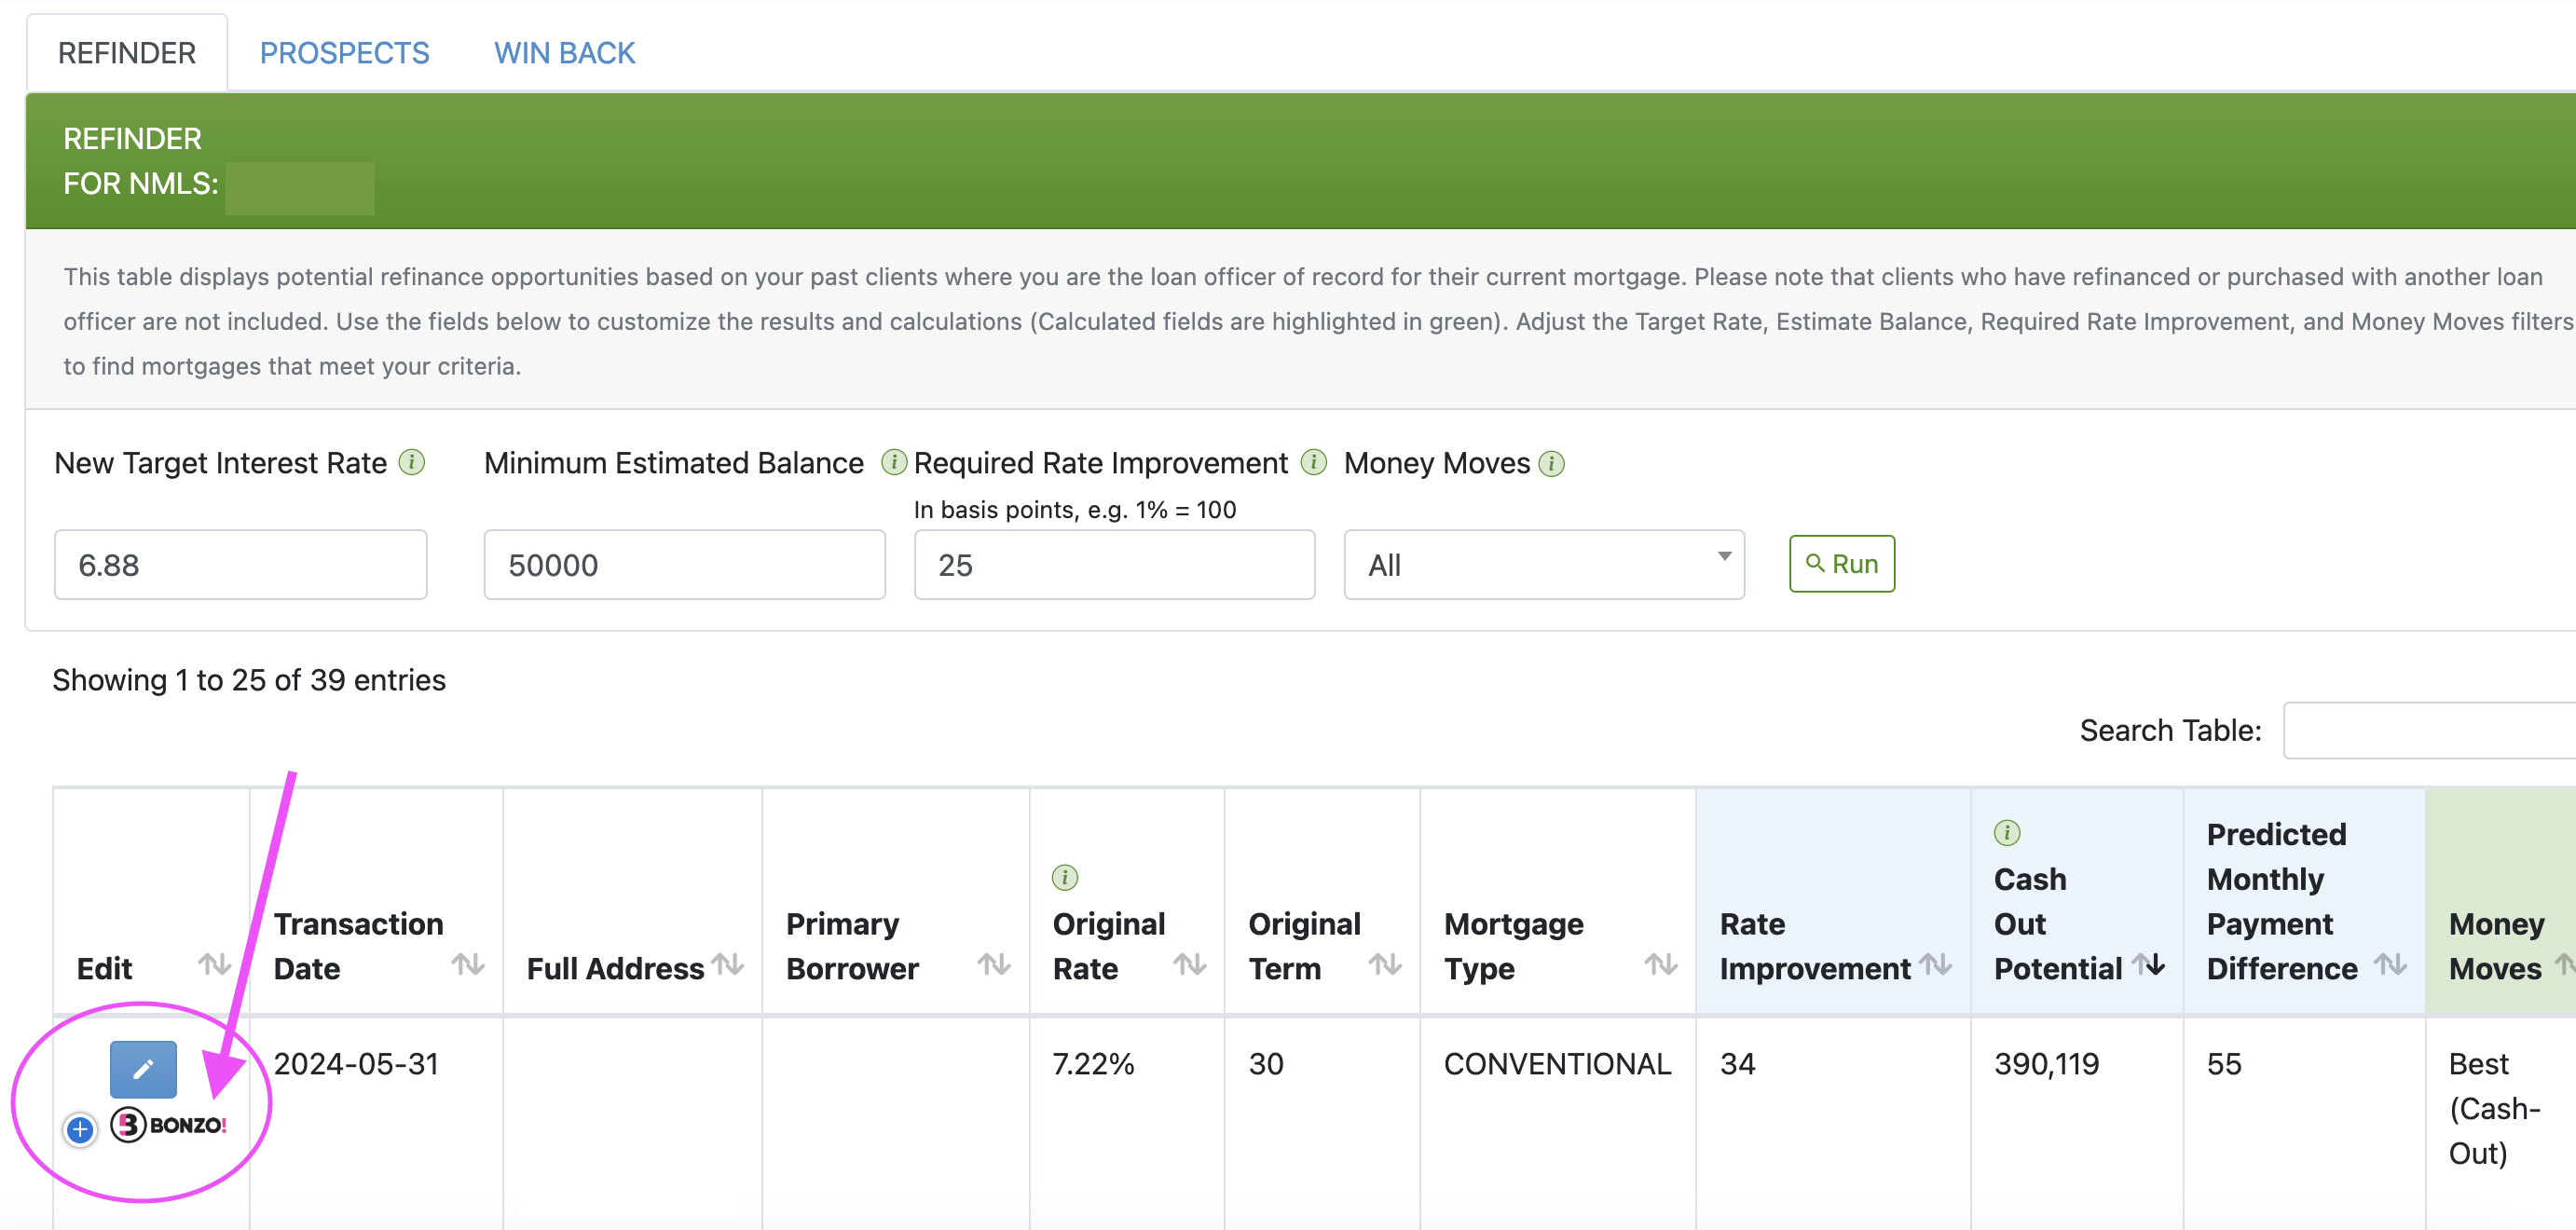Sort table by Cash Out Potential
This screenshot has height=1230, width=2576.
coord(2148,965)
